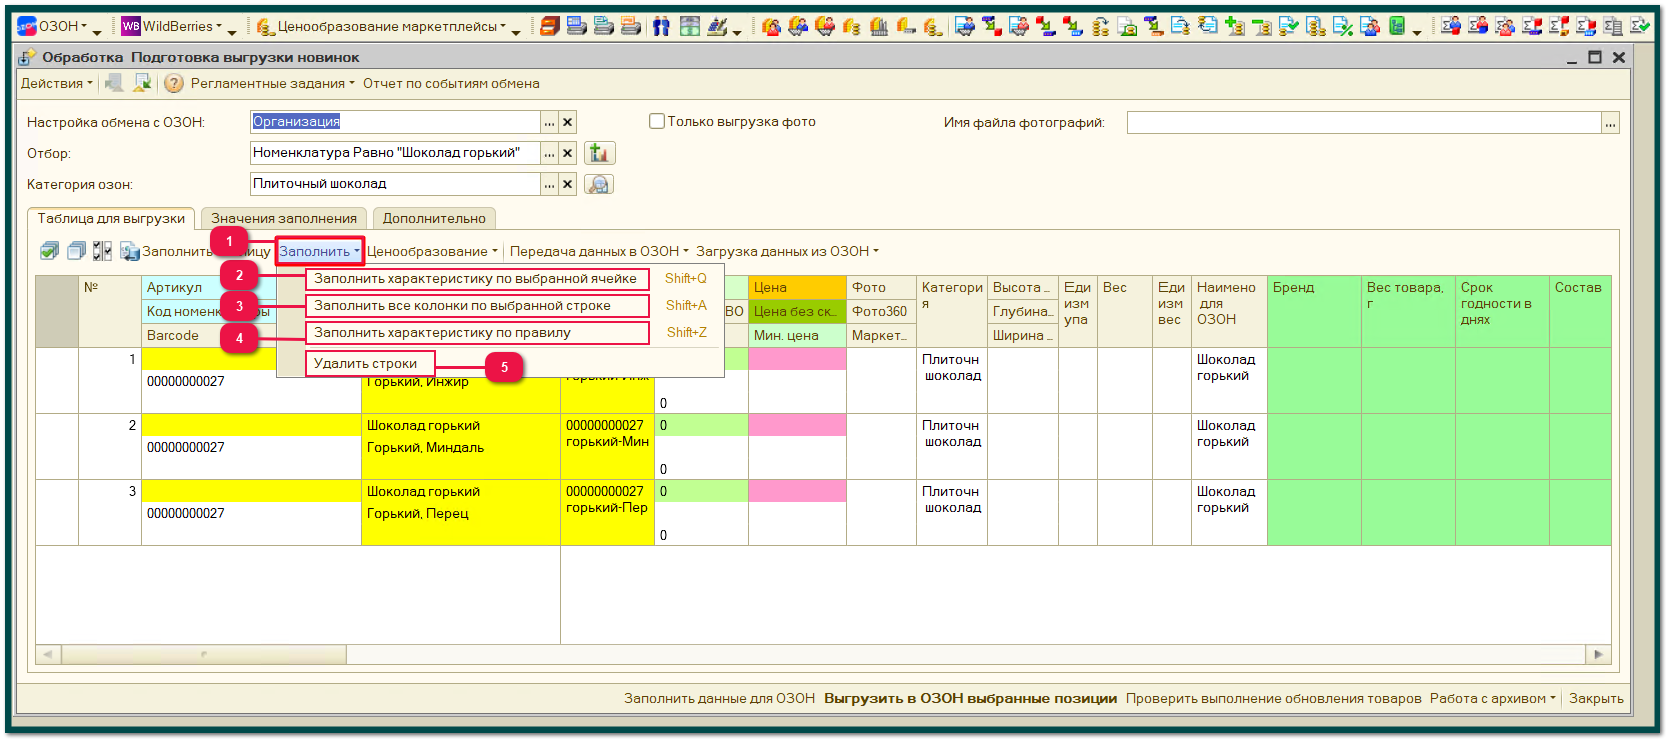Viewport: 1669px width, 742px height.
Task: Click the Срок годности в днях column header
Action: 1502,312
